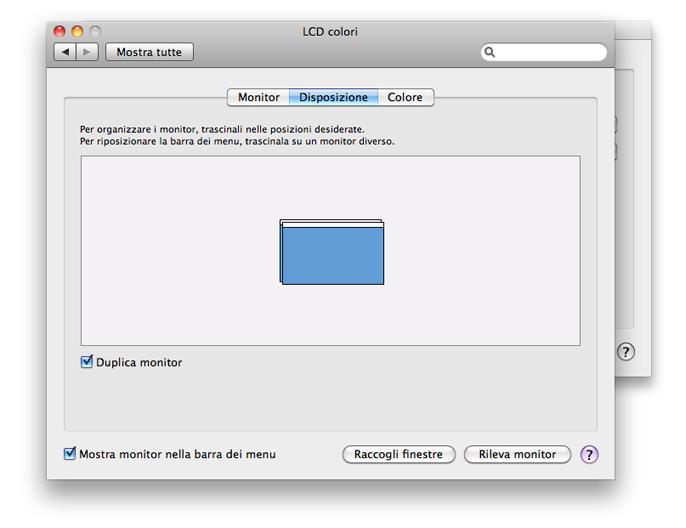Focus the search input field
686x528 pixels.
click(544, 52)
